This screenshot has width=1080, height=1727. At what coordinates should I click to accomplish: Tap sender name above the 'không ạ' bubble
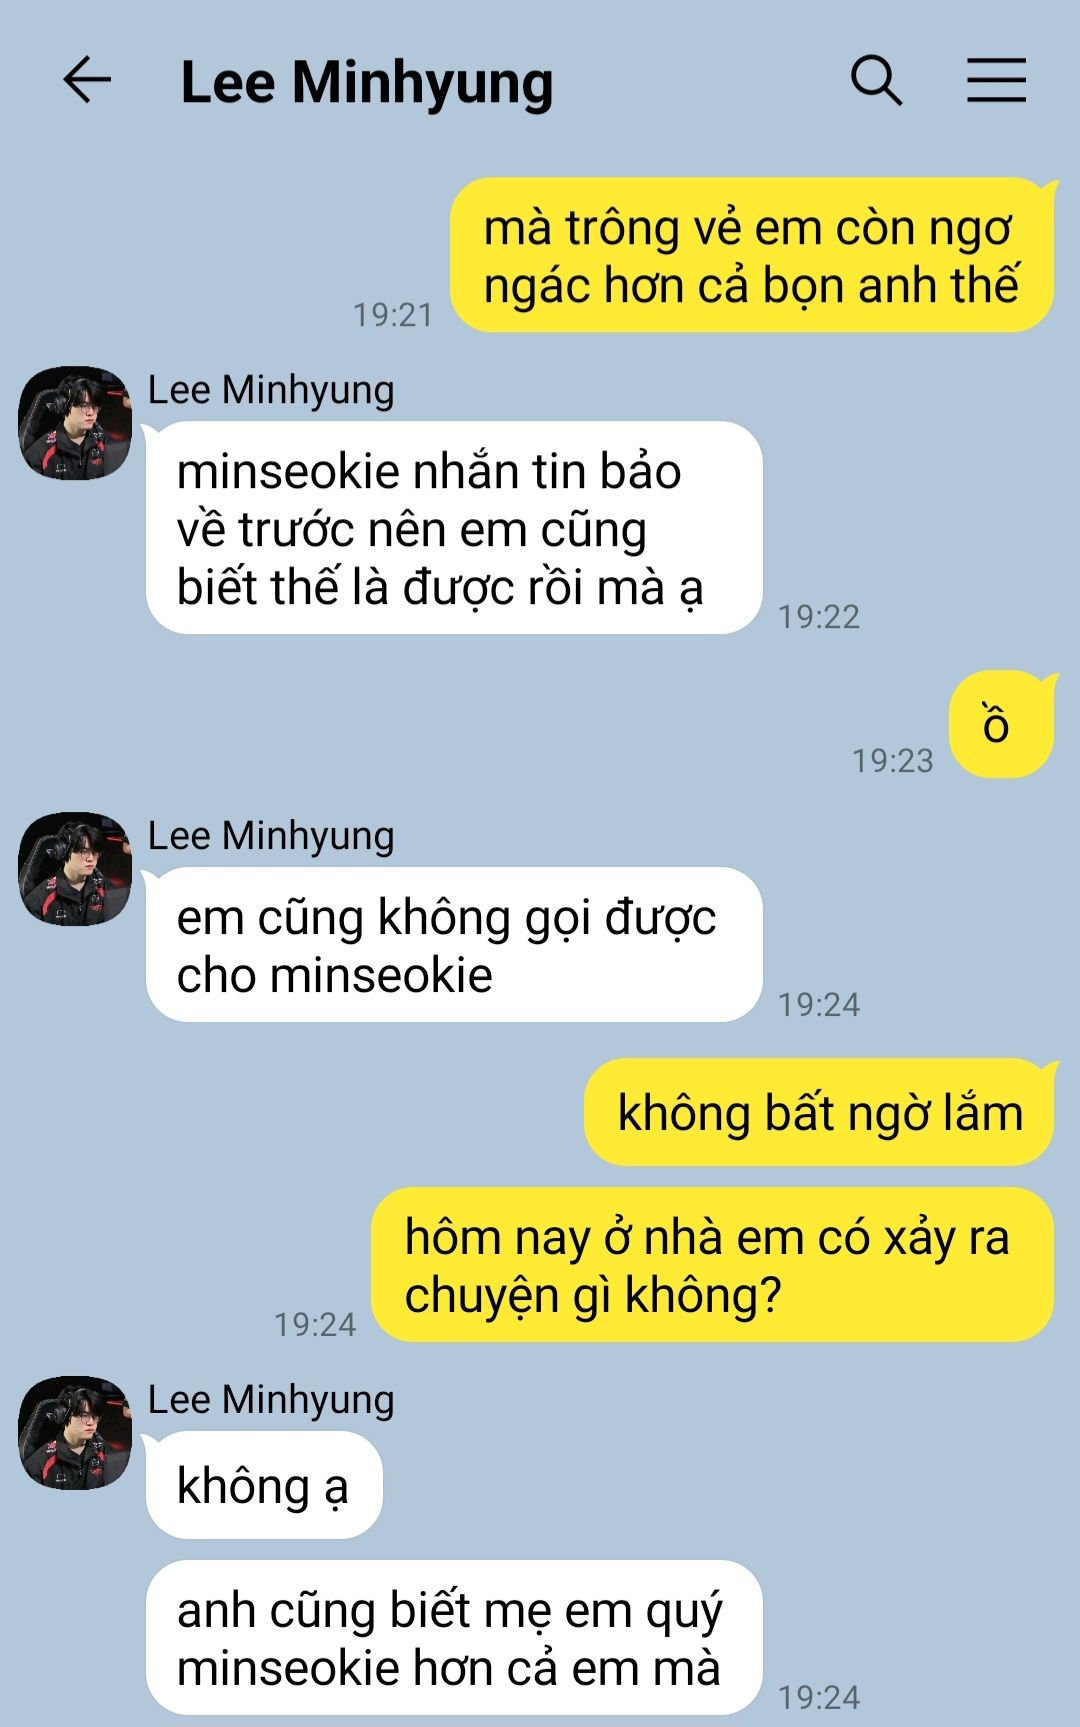click(x=271, y=1400)
